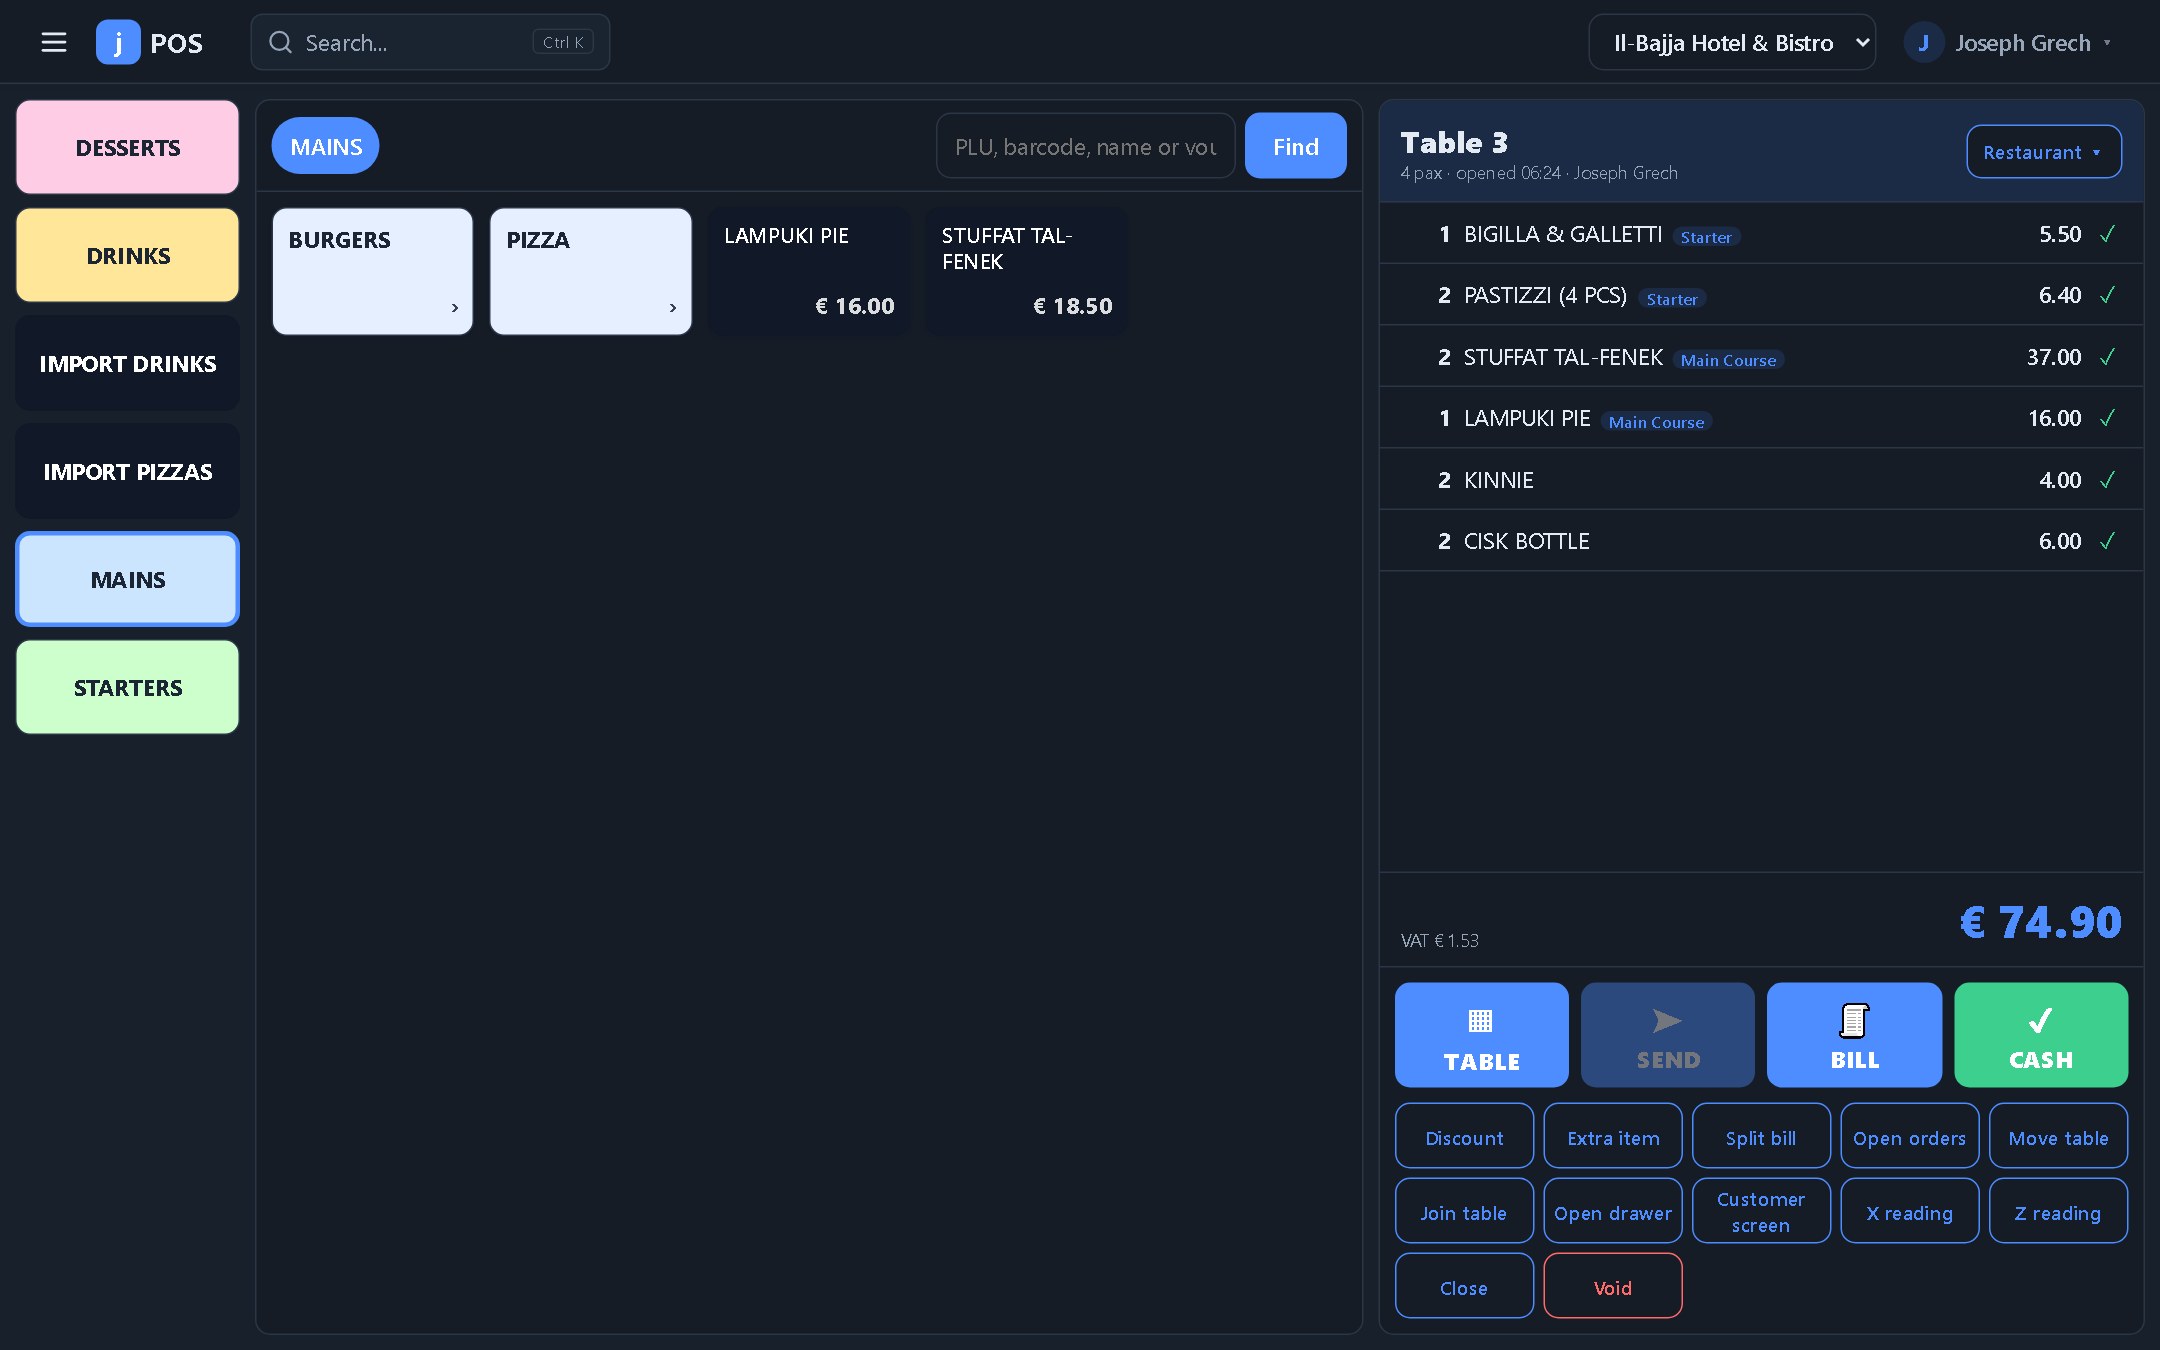Viewport: 2160px width, 1350px height.
Task: Open the hamburger navigation menu
Action: 54,42
